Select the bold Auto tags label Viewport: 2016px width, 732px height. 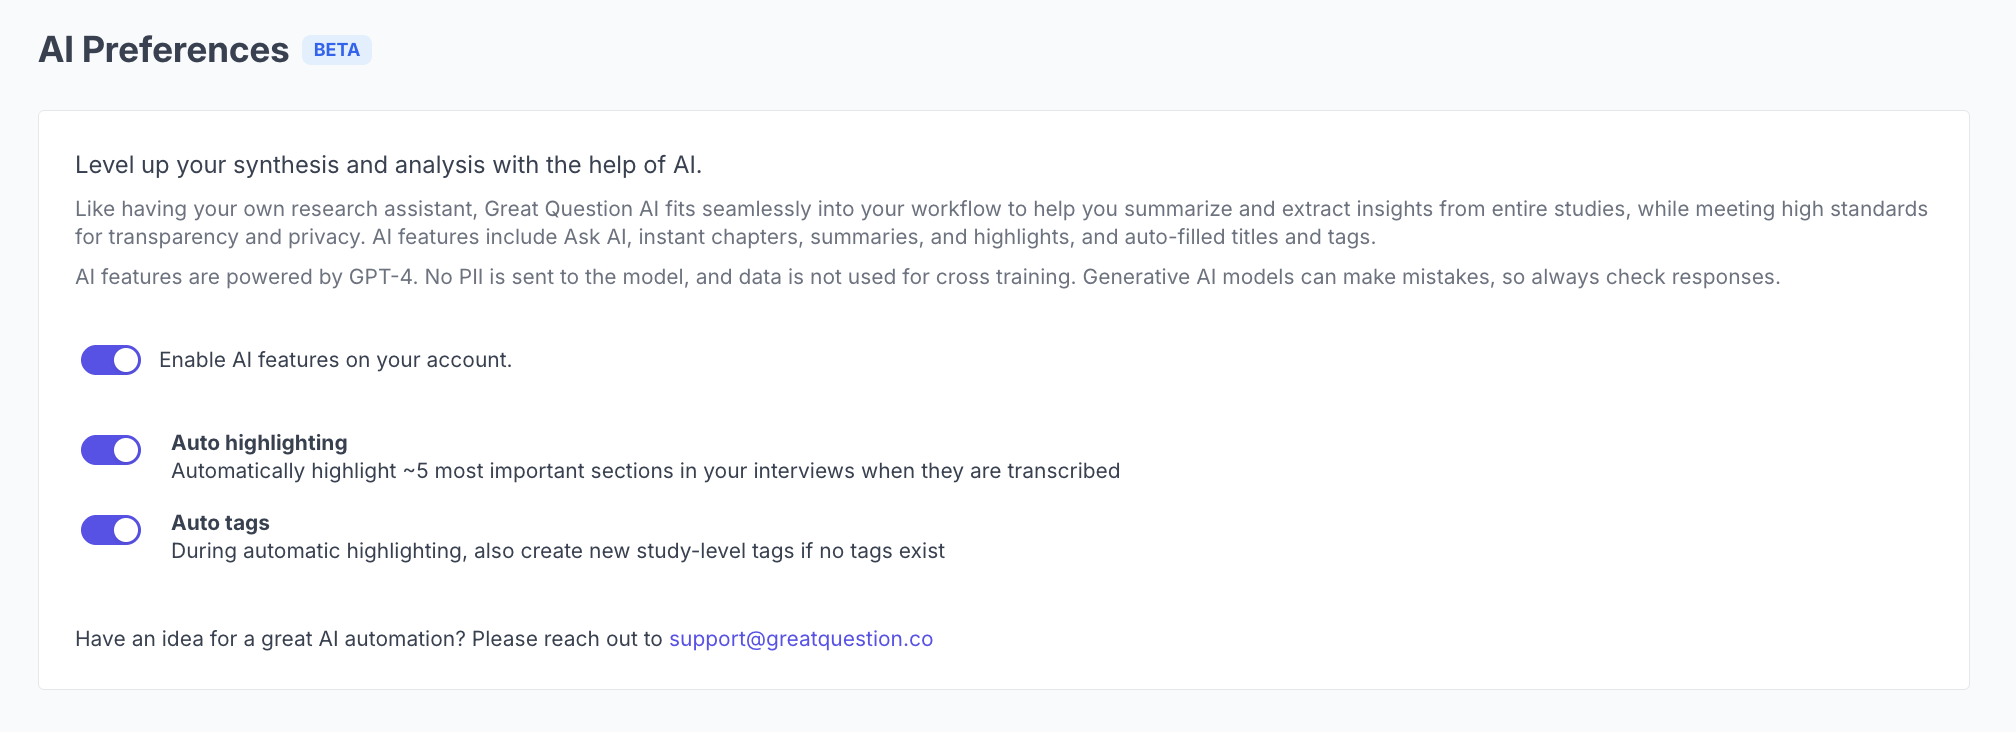click(220, 523)
